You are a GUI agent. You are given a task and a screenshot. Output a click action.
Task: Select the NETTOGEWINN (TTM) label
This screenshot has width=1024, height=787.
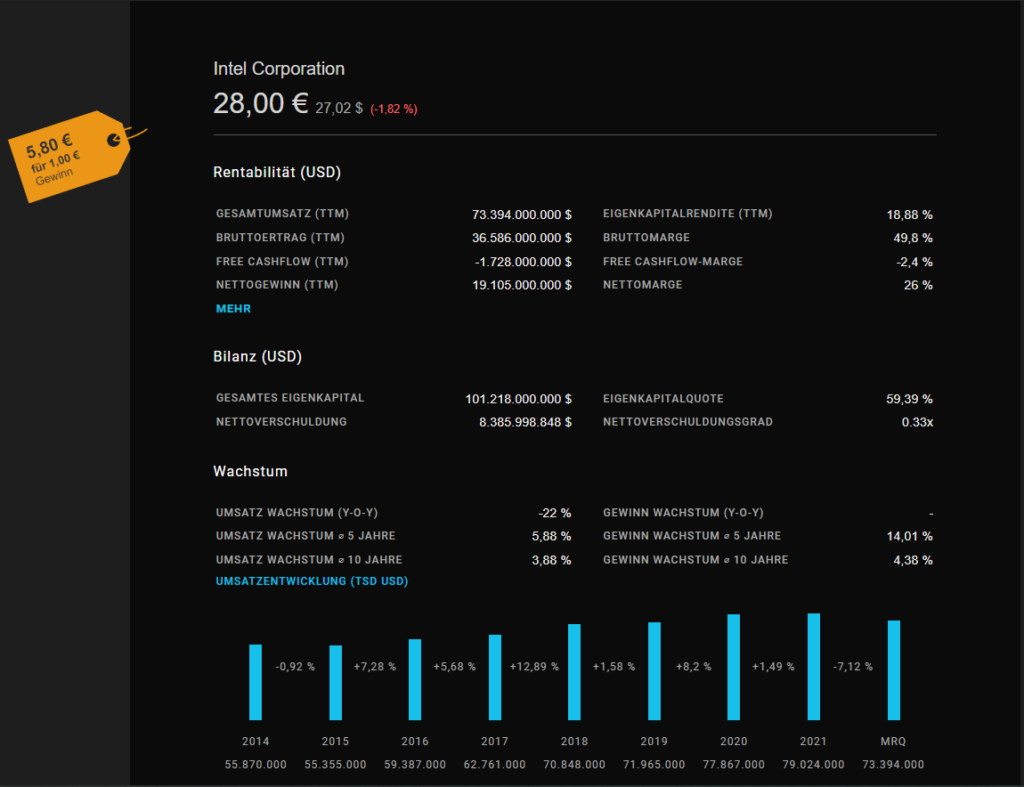pyautogui.click(x=277, y=285)
